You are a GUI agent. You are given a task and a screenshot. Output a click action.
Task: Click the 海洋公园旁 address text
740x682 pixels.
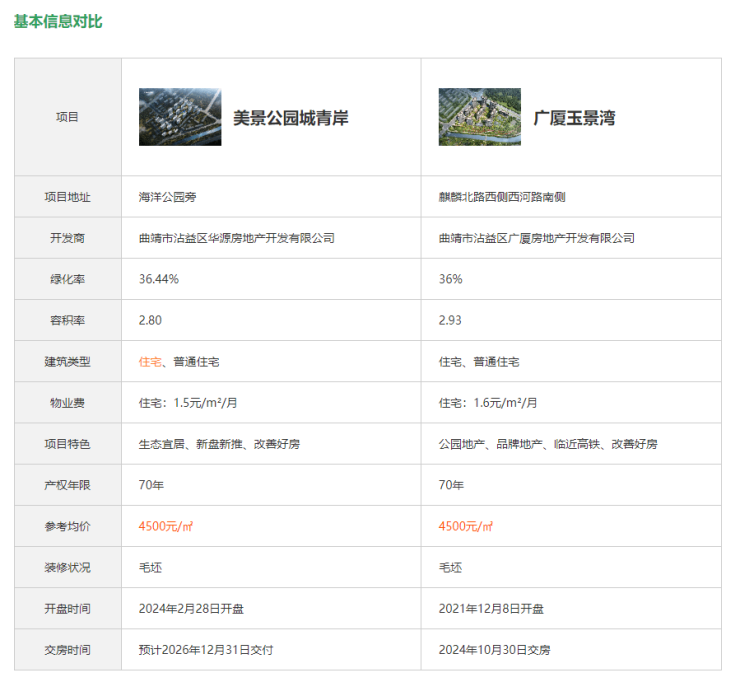tap(168, 197)
